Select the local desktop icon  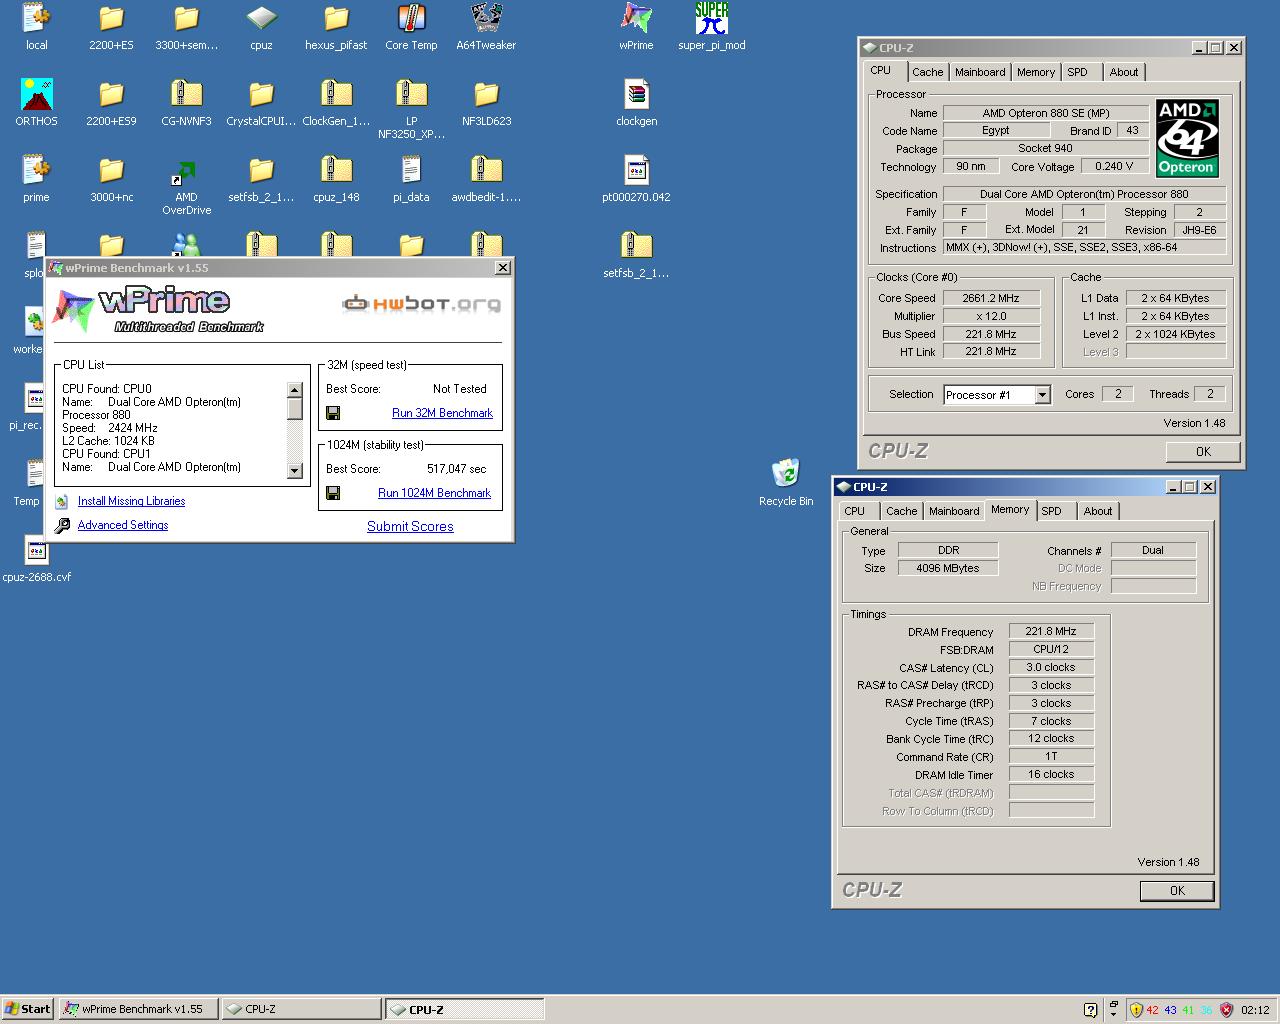point(36,27)
